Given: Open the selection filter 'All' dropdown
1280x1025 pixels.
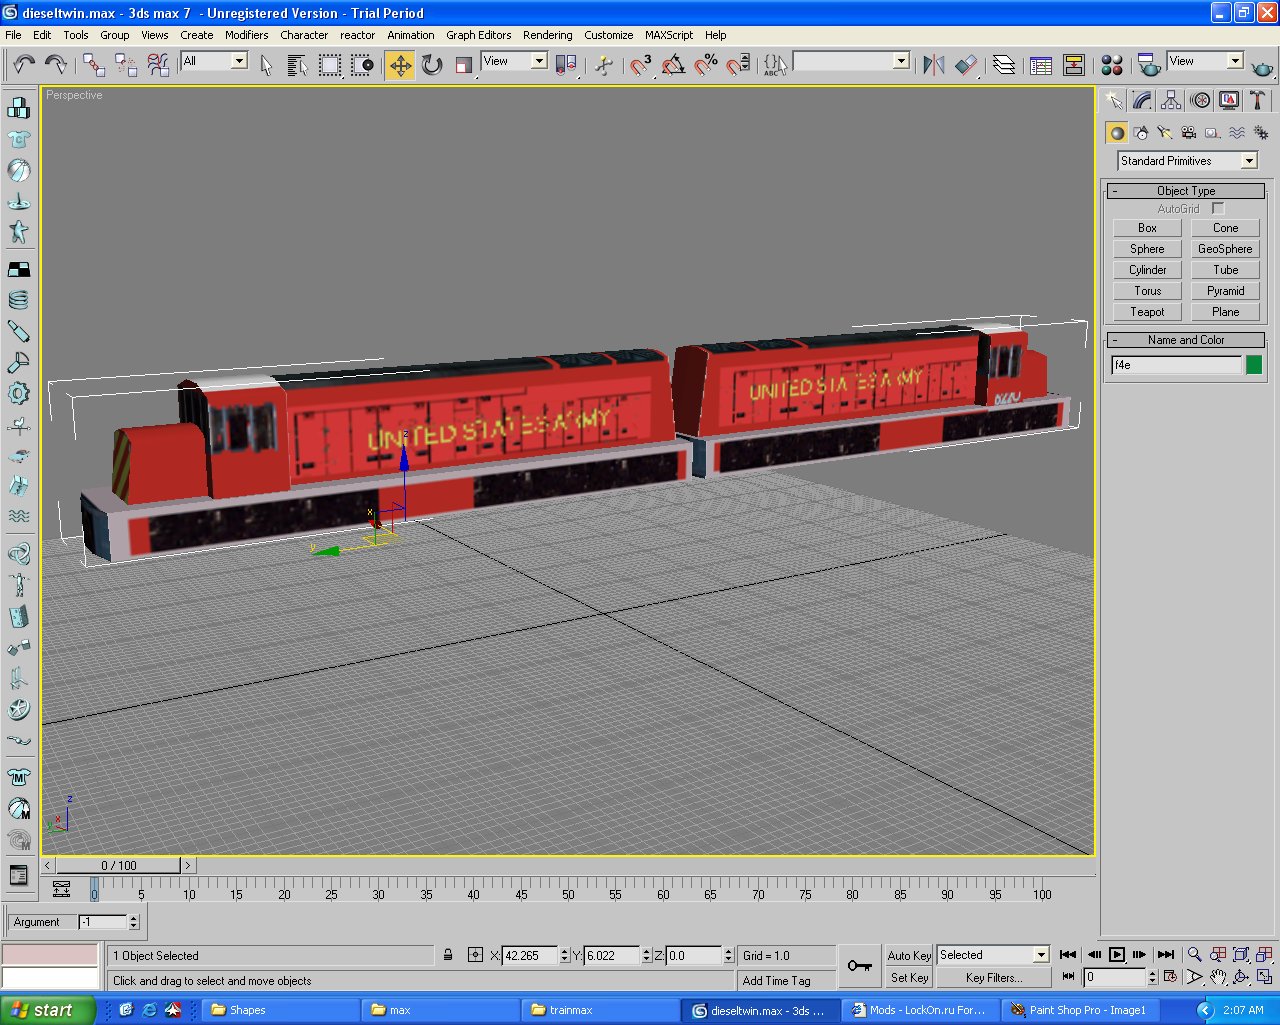Looking at the screenshot, I should click(239, 61).
